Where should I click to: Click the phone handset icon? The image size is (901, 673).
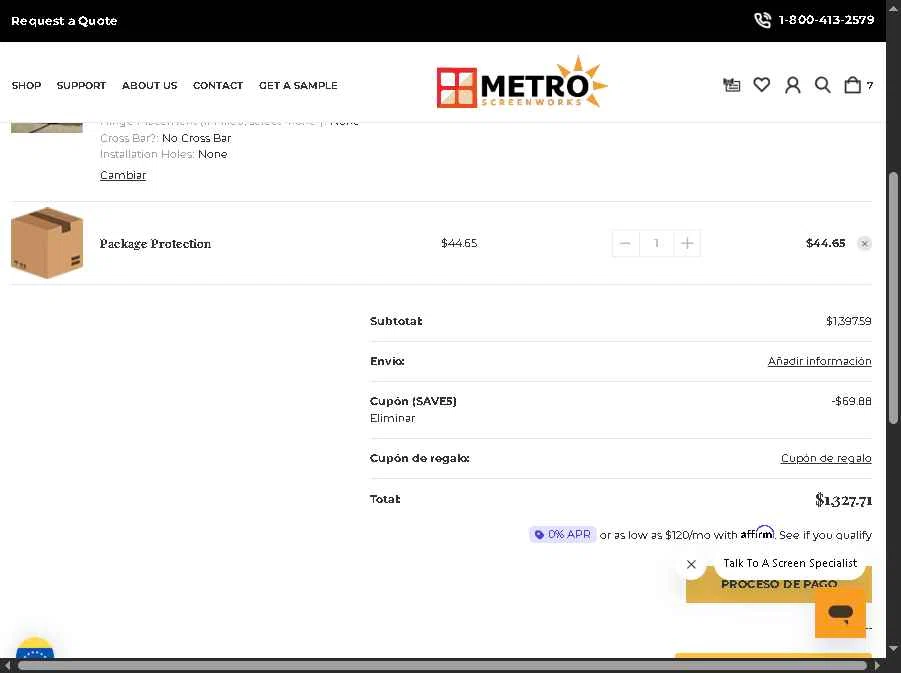tap(763, 20)
